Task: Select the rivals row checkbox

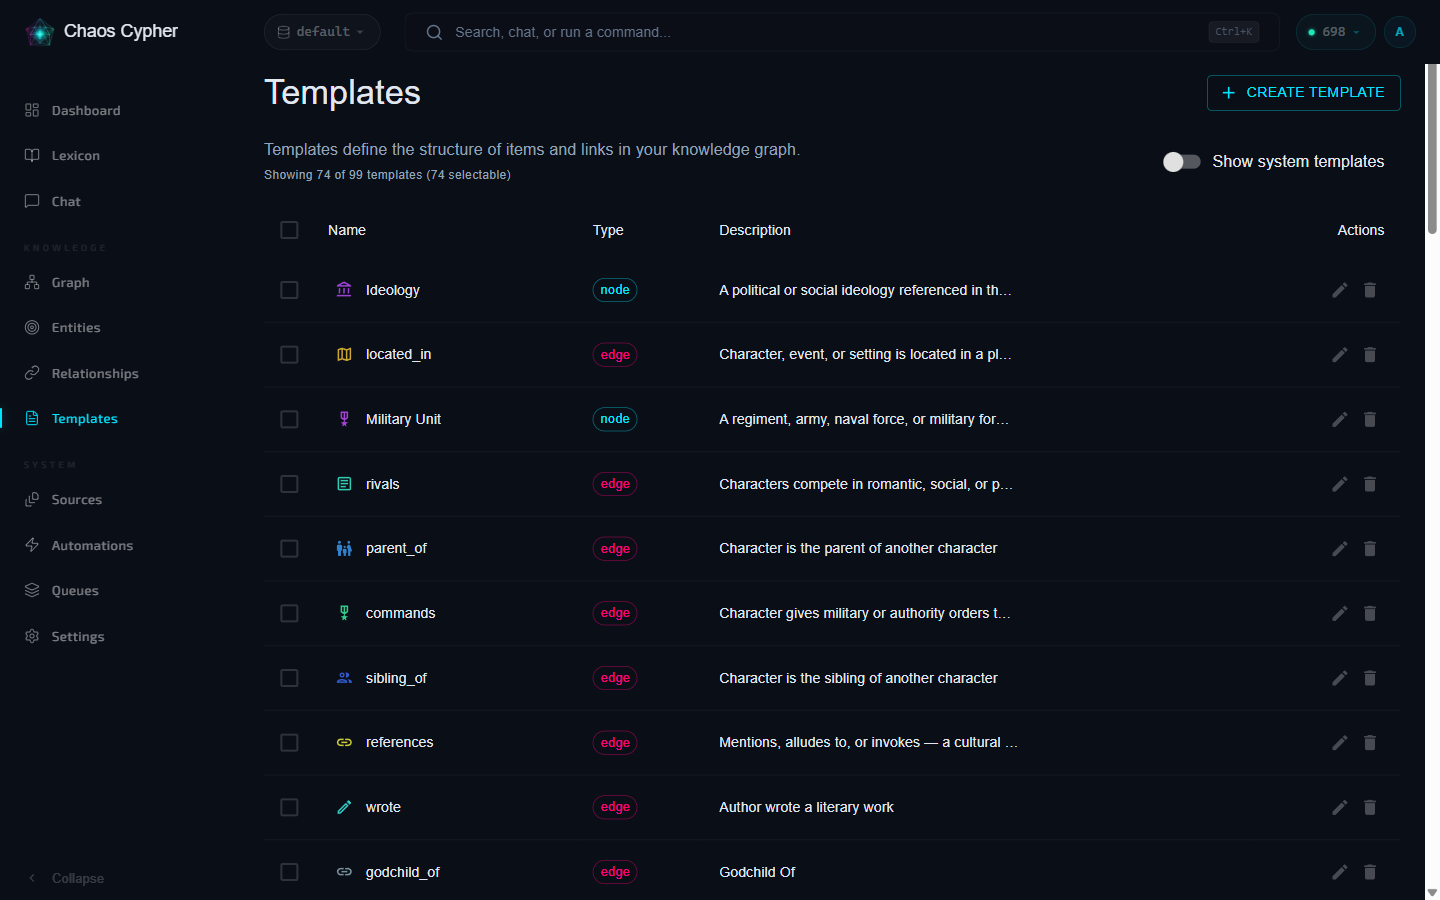Action: [x=289, y=484]
